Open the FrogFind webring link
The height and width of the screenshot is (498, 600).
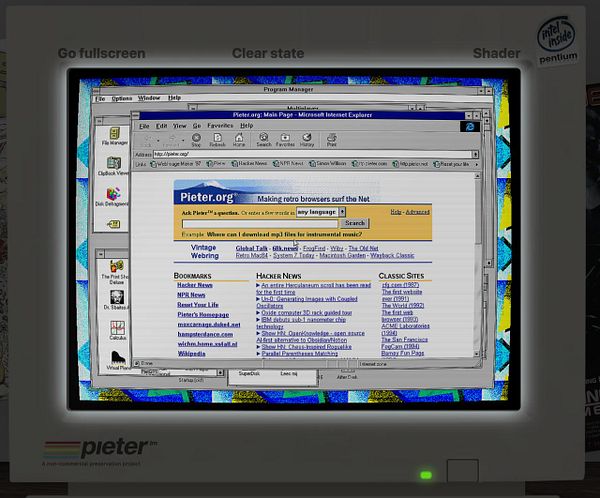(314, 248)
